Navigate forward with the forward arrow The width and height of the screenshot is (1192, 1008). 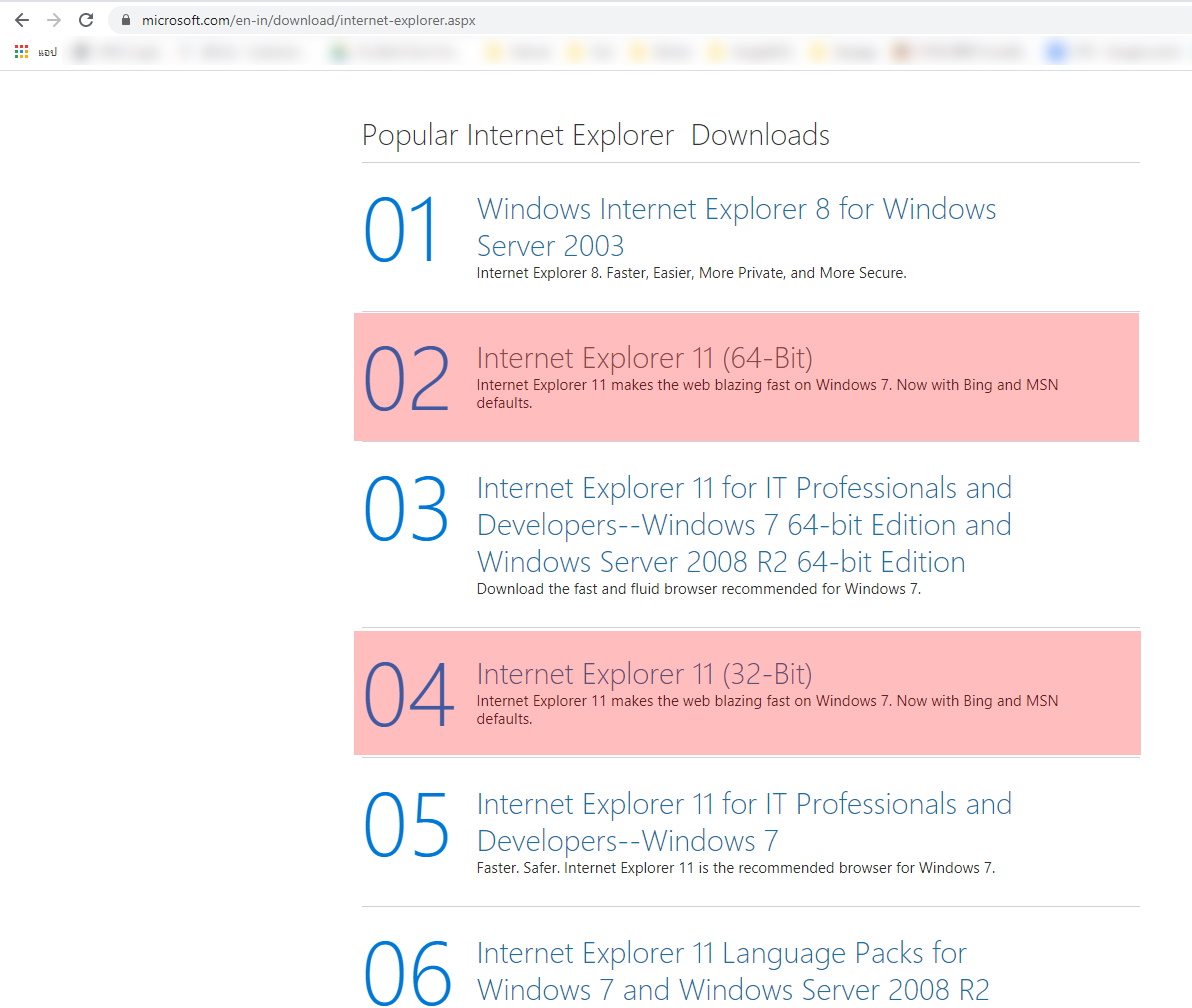54,19
